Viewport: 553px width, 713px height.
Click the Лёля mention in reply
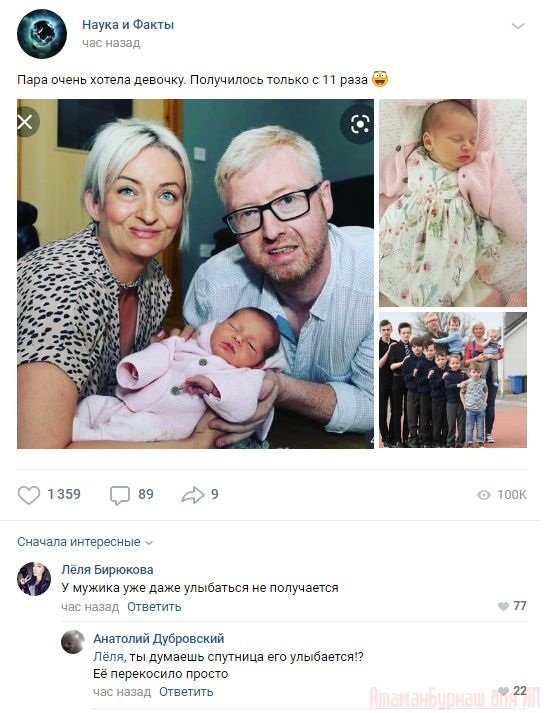tap(109, 657)
